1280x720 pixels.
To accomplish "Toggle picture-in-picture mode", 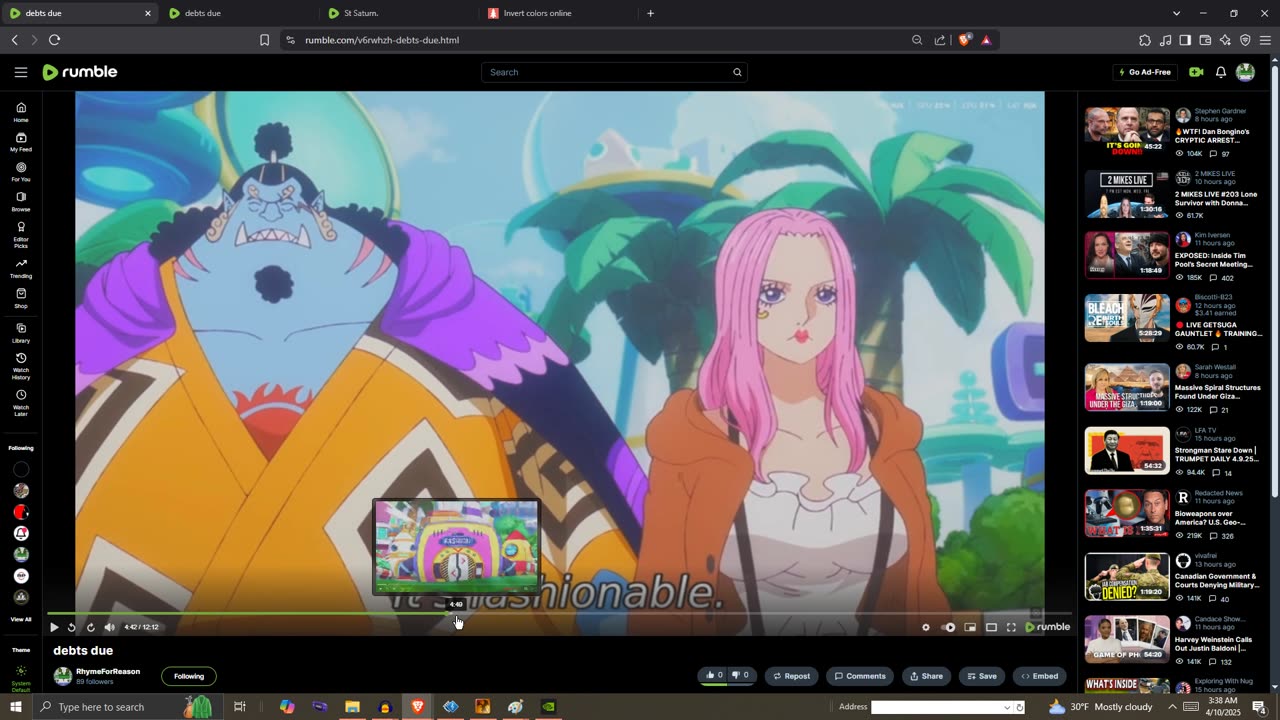I will (x=970, y=627).
